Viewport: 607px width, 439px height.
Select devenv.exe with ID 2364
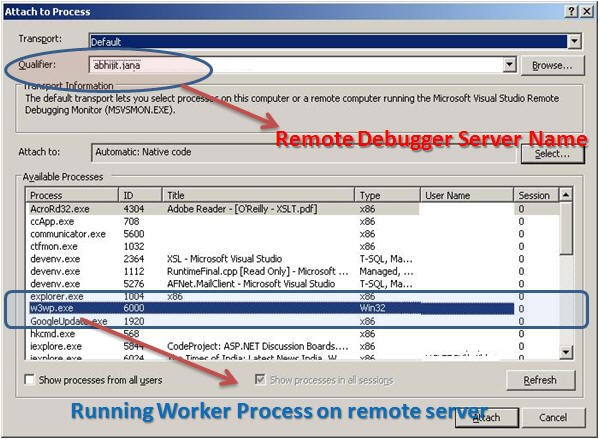tap(292, 259)
